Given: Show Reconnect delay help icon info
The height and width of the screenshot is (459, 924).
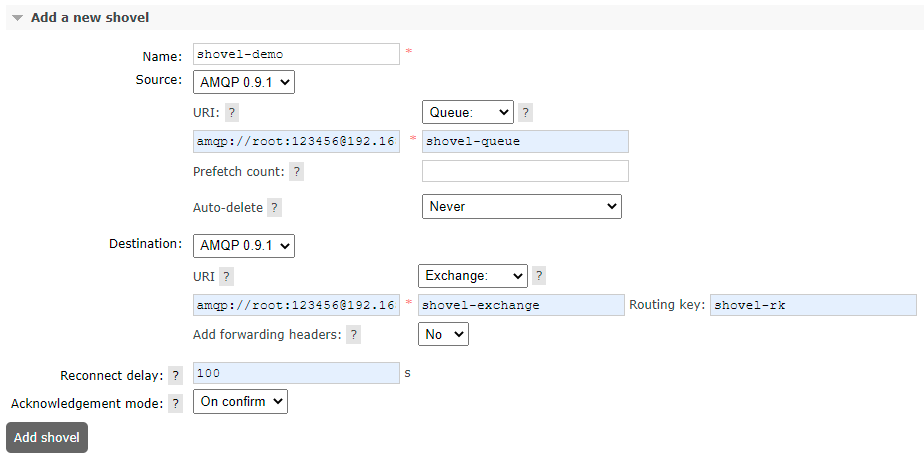Looking at the screenshot, I should [175, 376].
